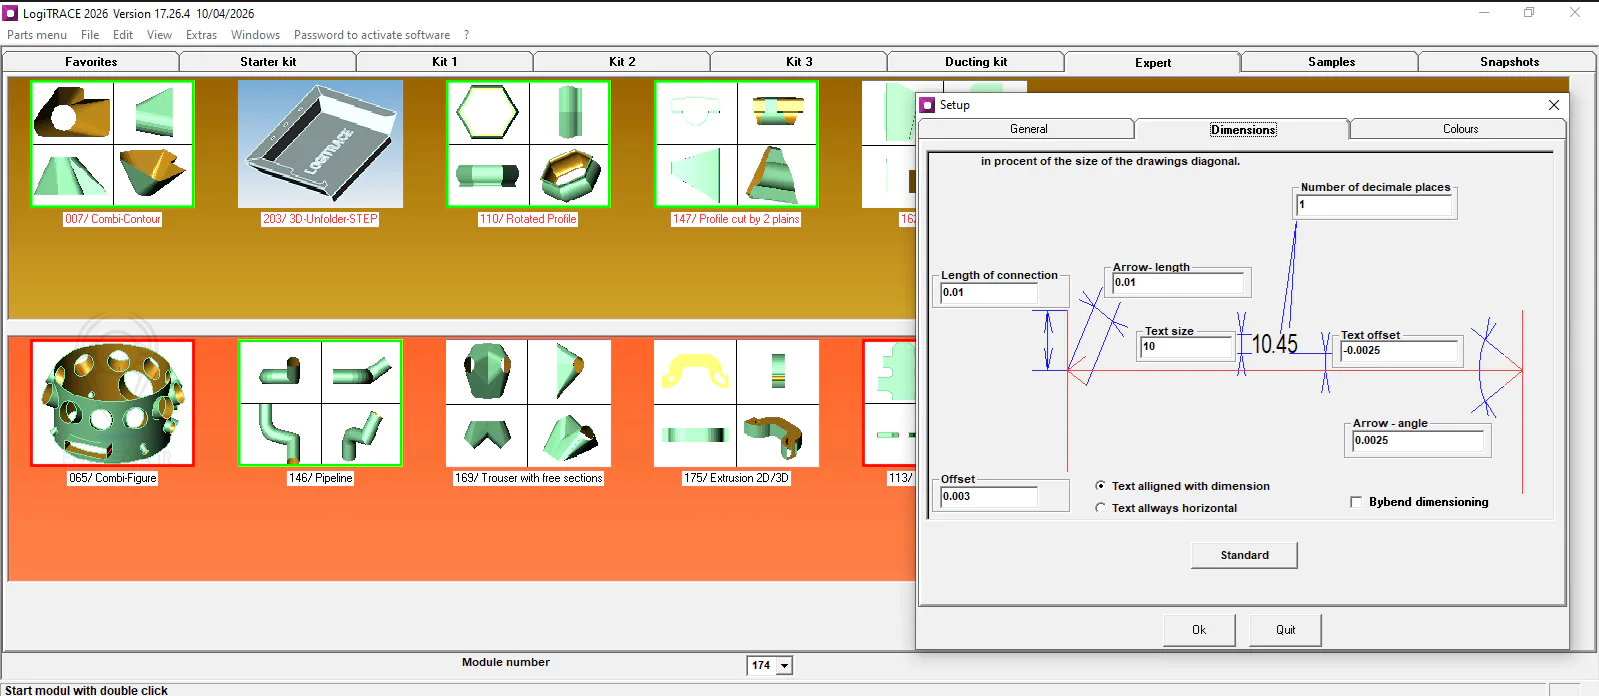Open the File menu

[x=90, y=35]
